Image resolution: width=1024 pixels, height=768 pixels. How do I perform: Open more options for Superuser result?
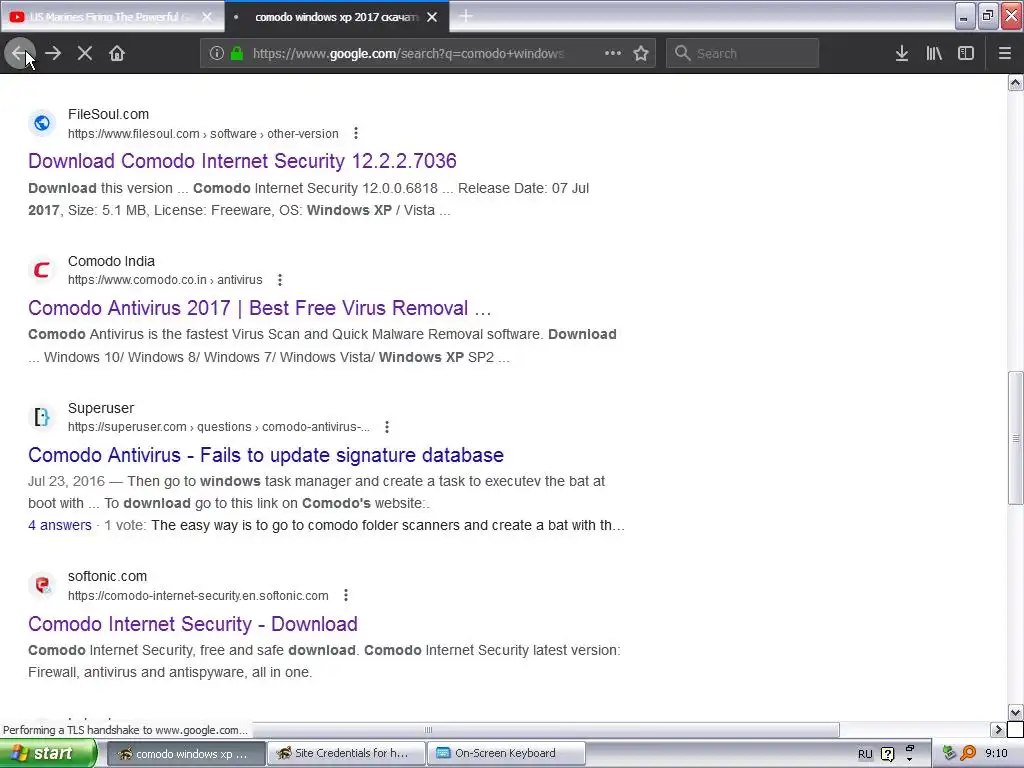(x=387, y=427)
